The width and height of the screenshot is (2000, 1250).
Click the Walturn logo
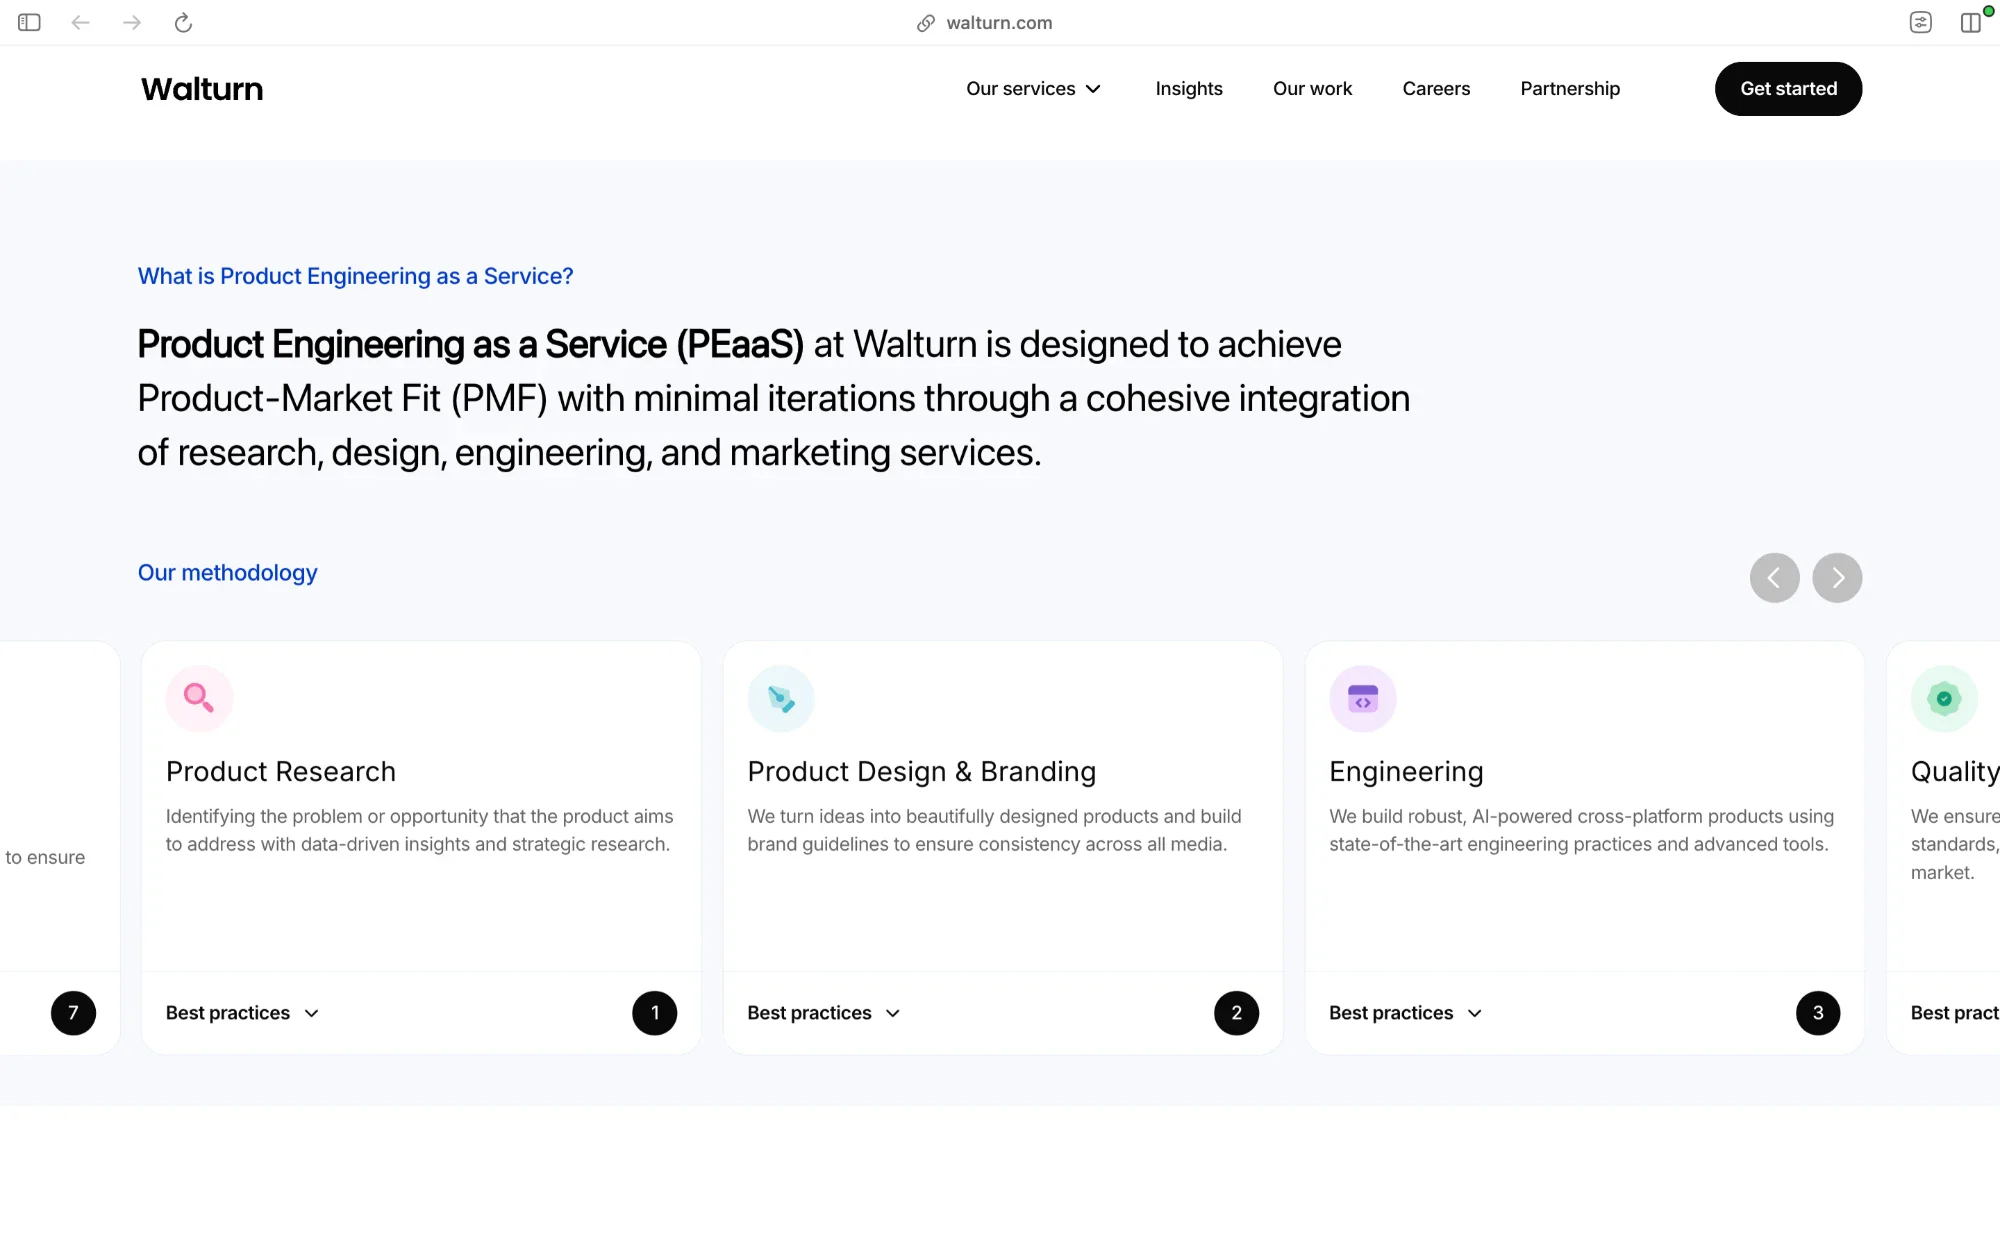[202, 89]
